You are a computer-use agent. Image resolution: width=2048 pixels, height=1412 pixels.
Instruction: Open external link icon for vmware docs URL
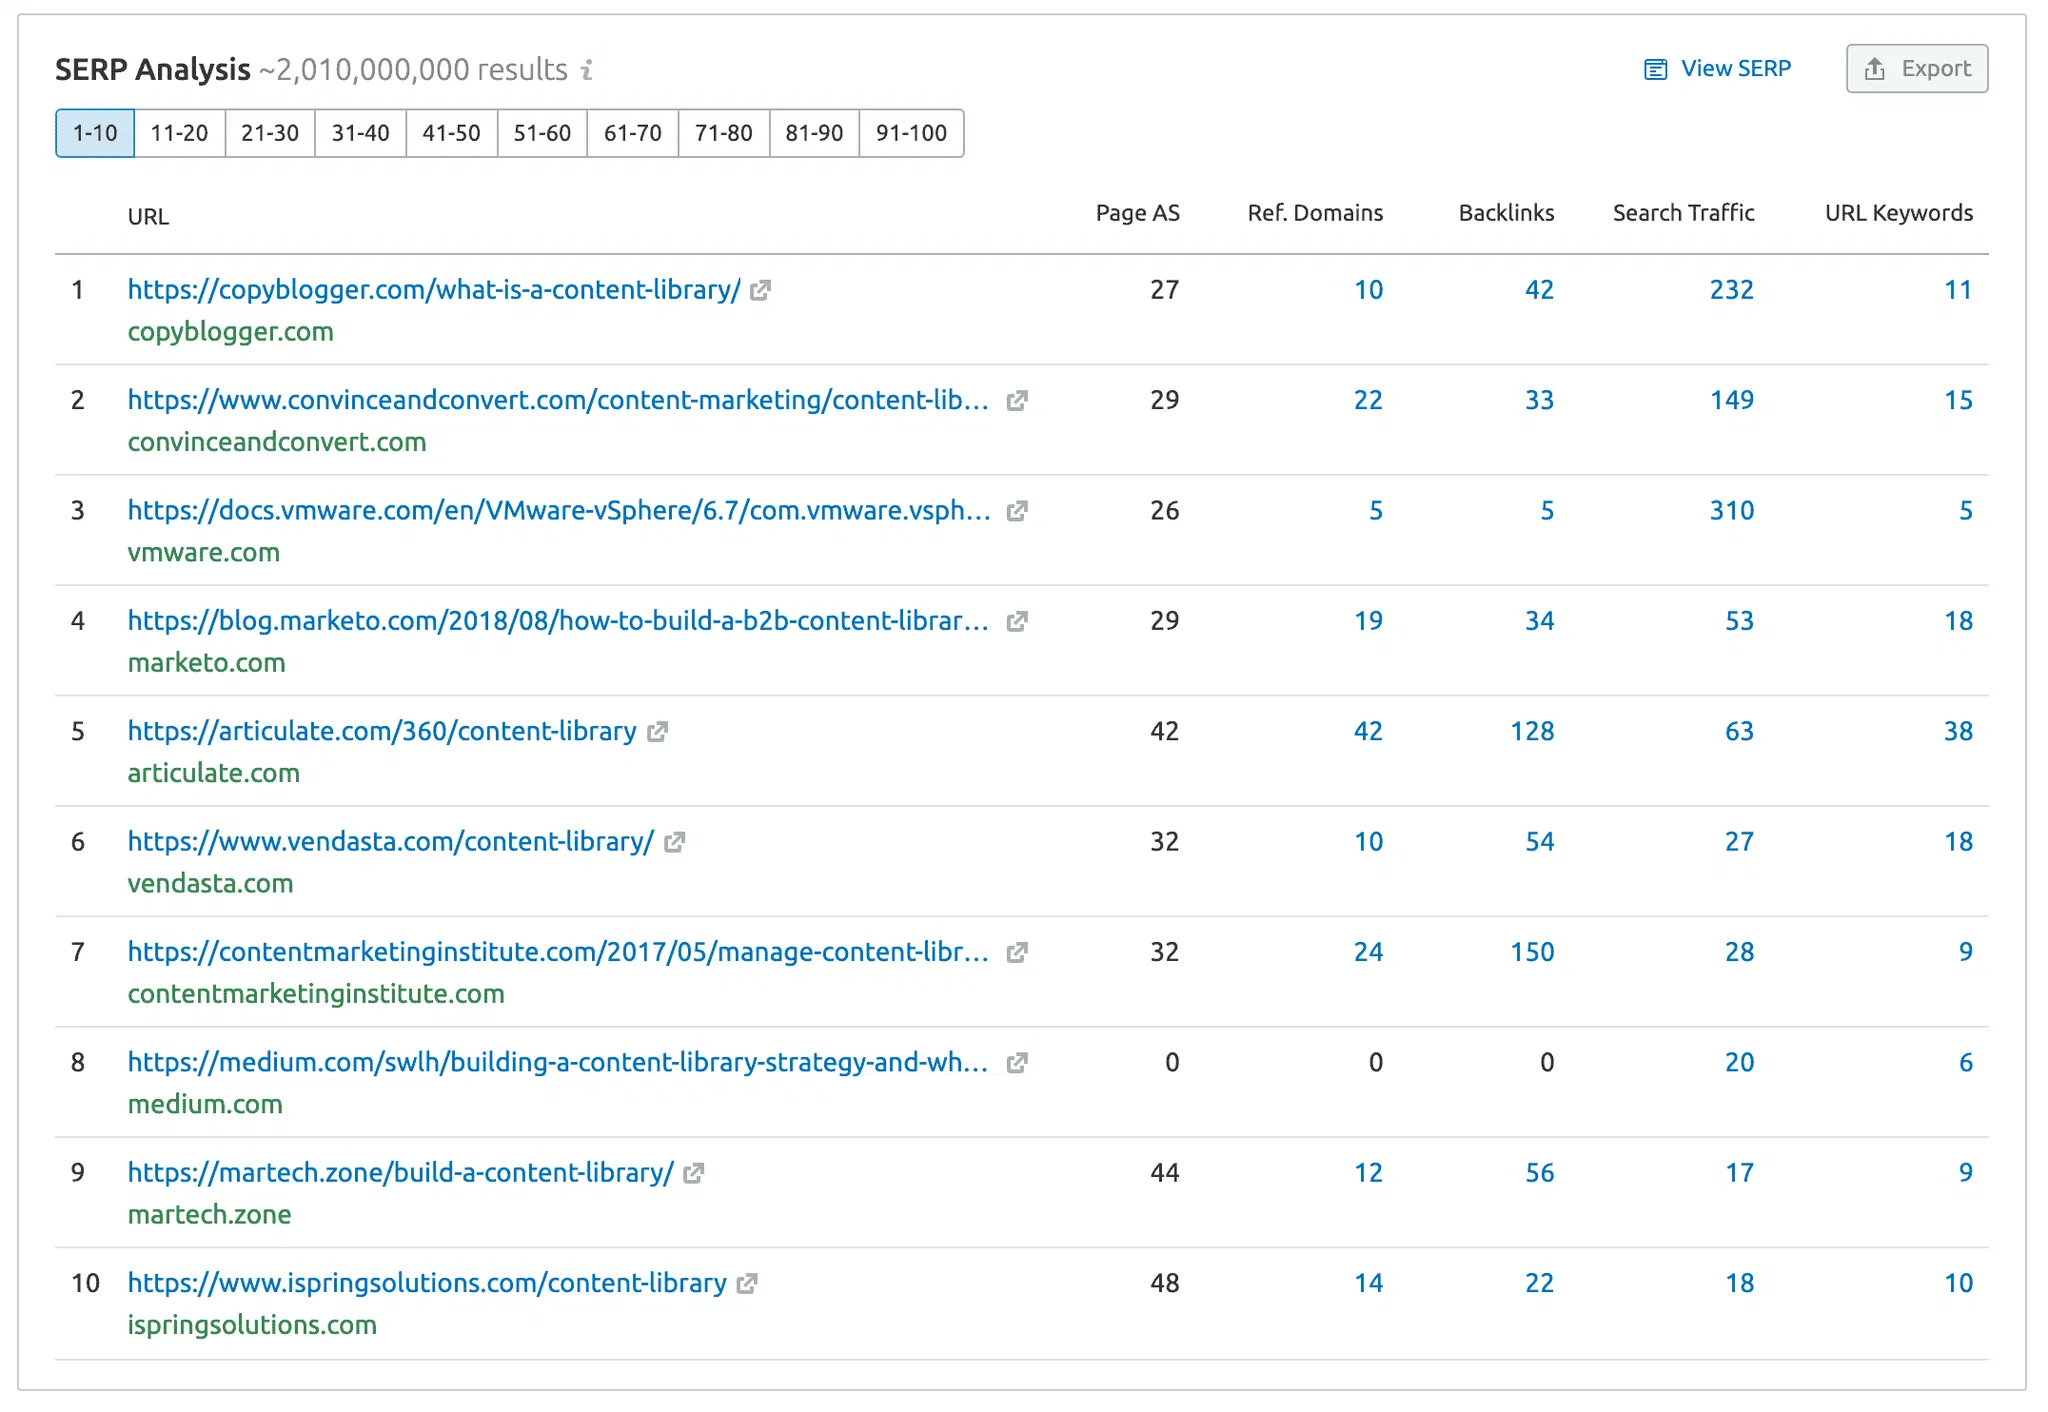tap(1017, 511)
